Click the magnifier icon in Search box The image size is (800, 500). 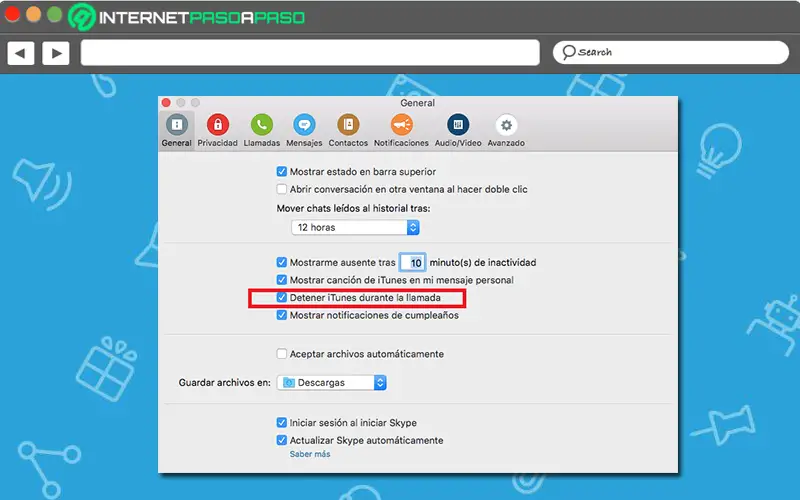coord(568,52)
